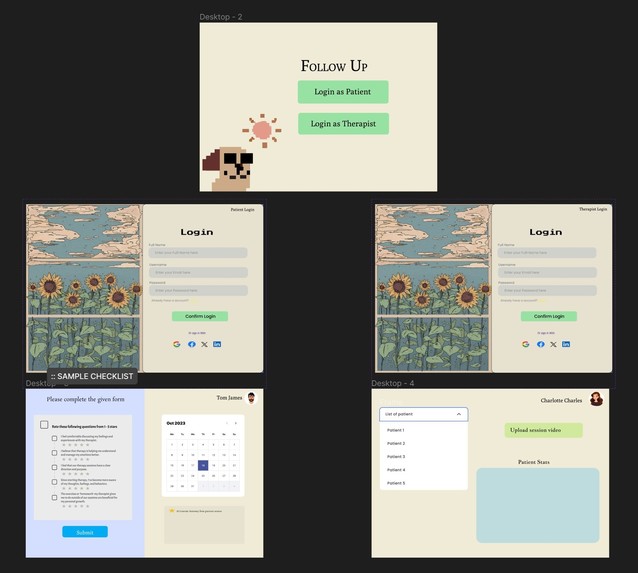
Task: Select sunflower illustration in Therapist Login frame
Action: point(433,288)
